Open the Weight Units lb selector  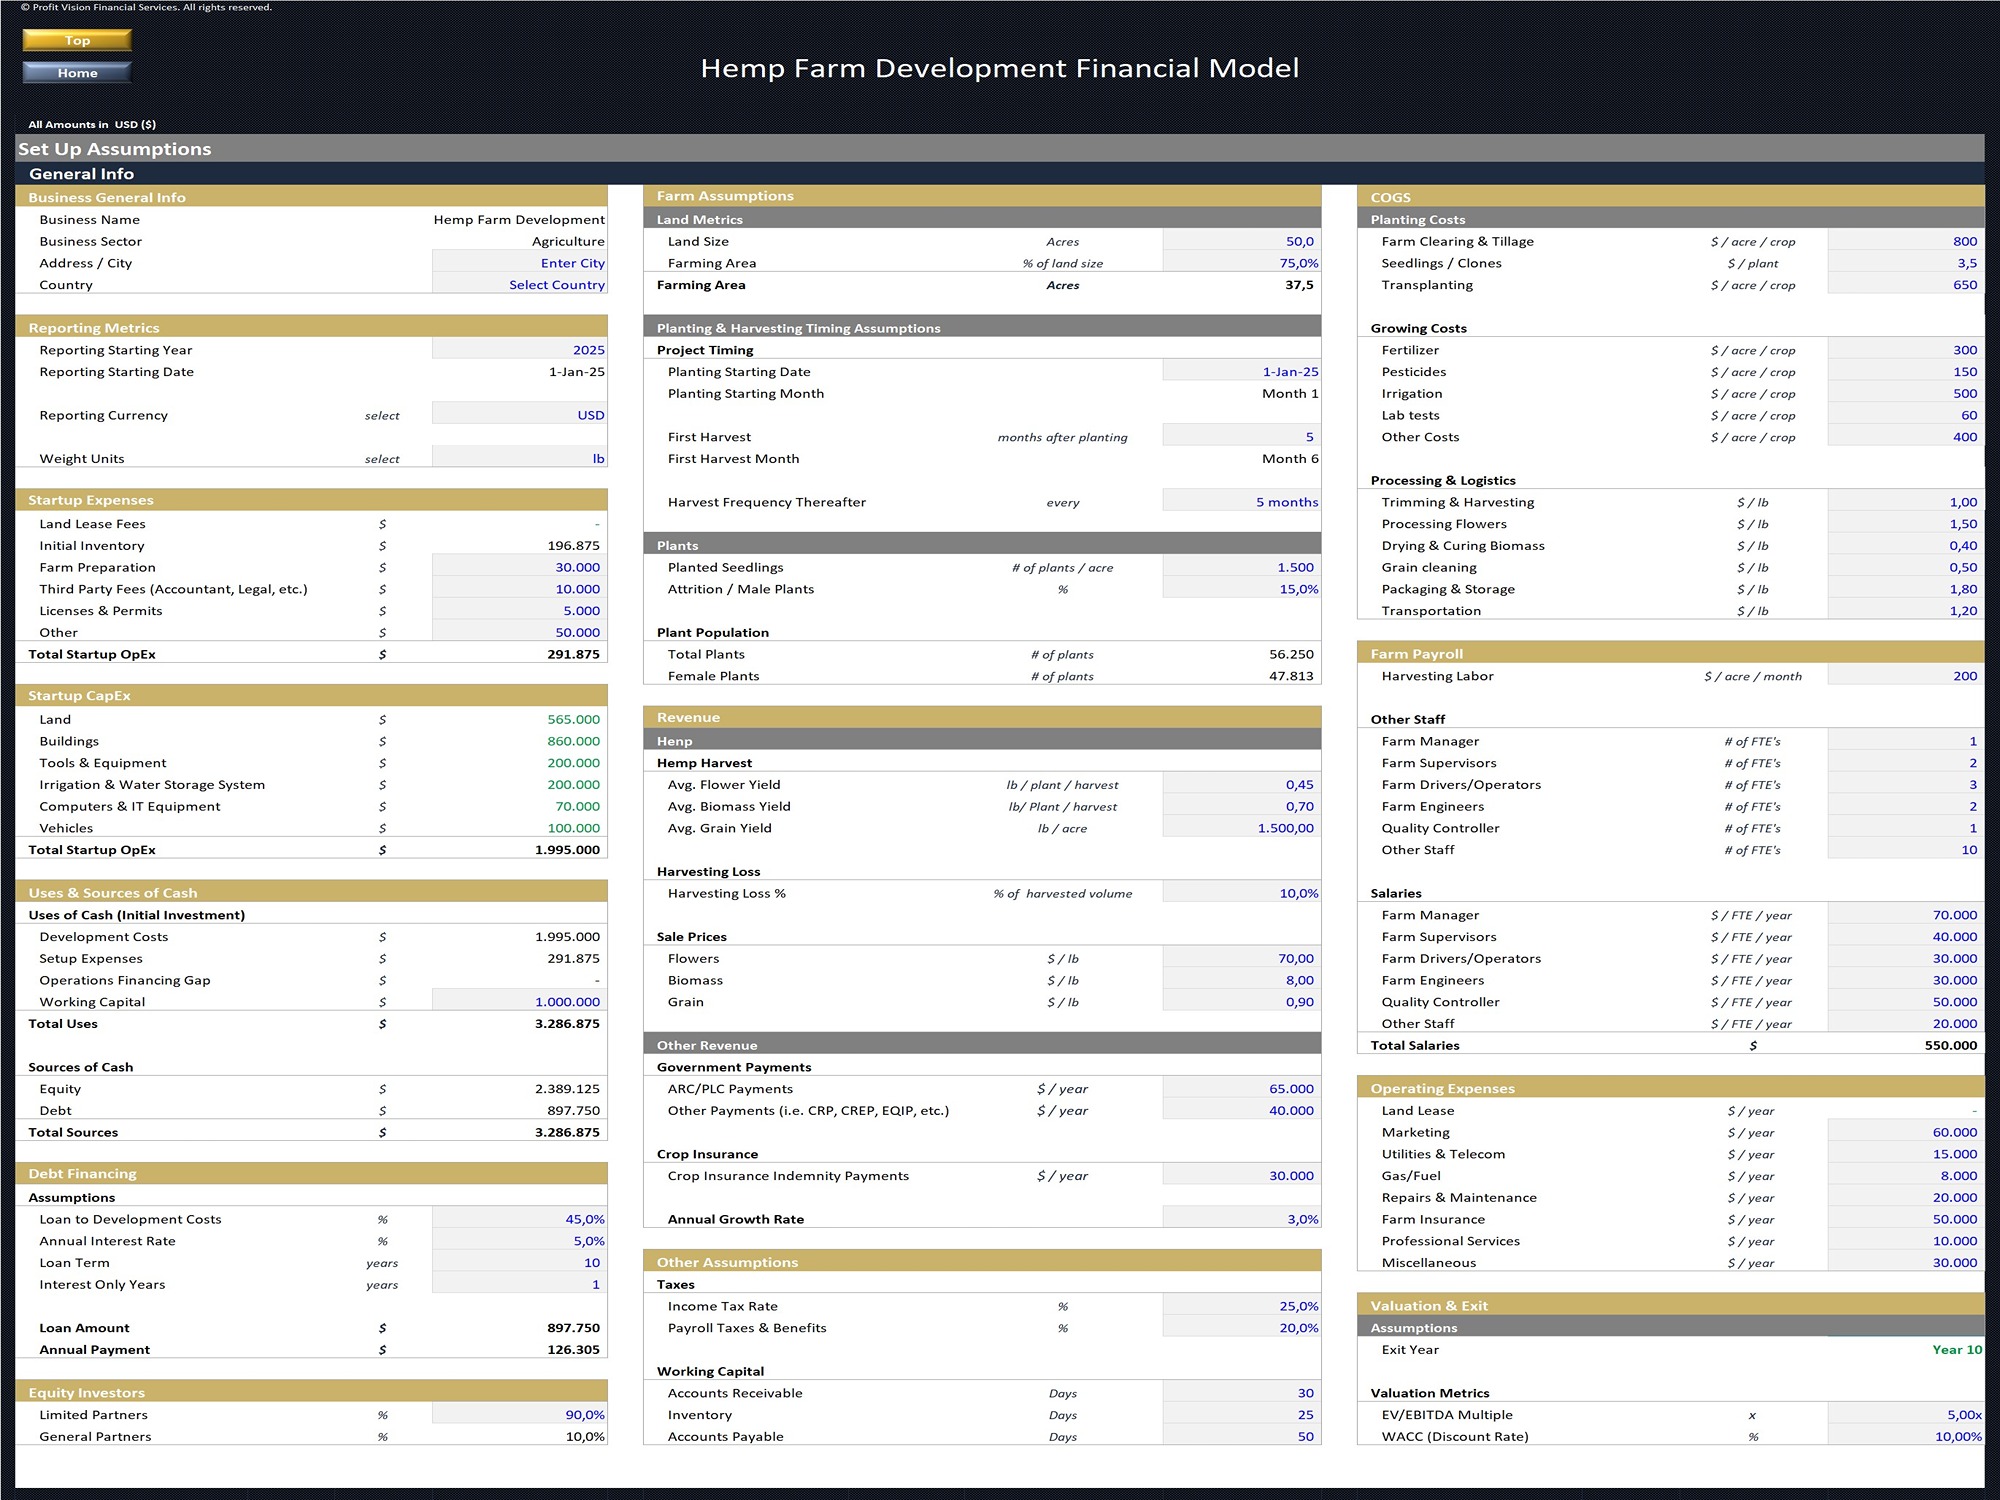pyautogui.click(x=519, y=459)
